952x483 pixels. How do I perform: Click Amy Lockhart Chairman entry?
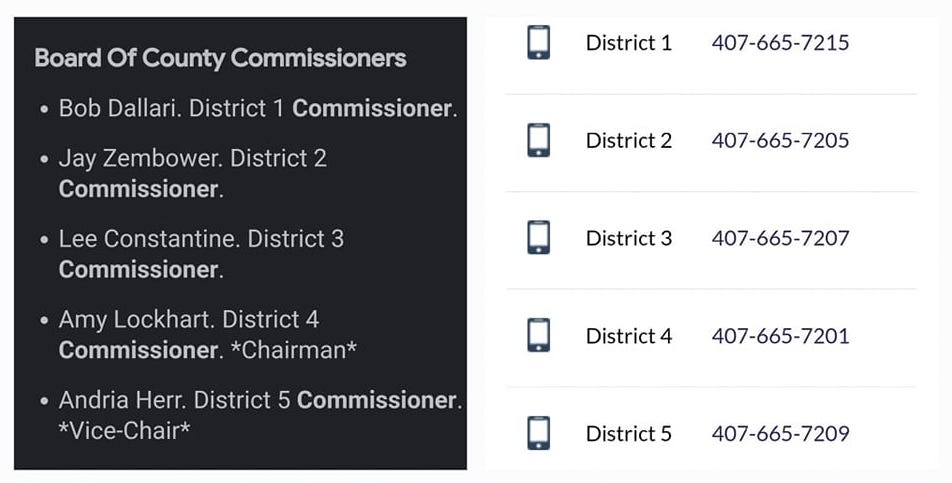pyautogui.click(x=208, y=334)
